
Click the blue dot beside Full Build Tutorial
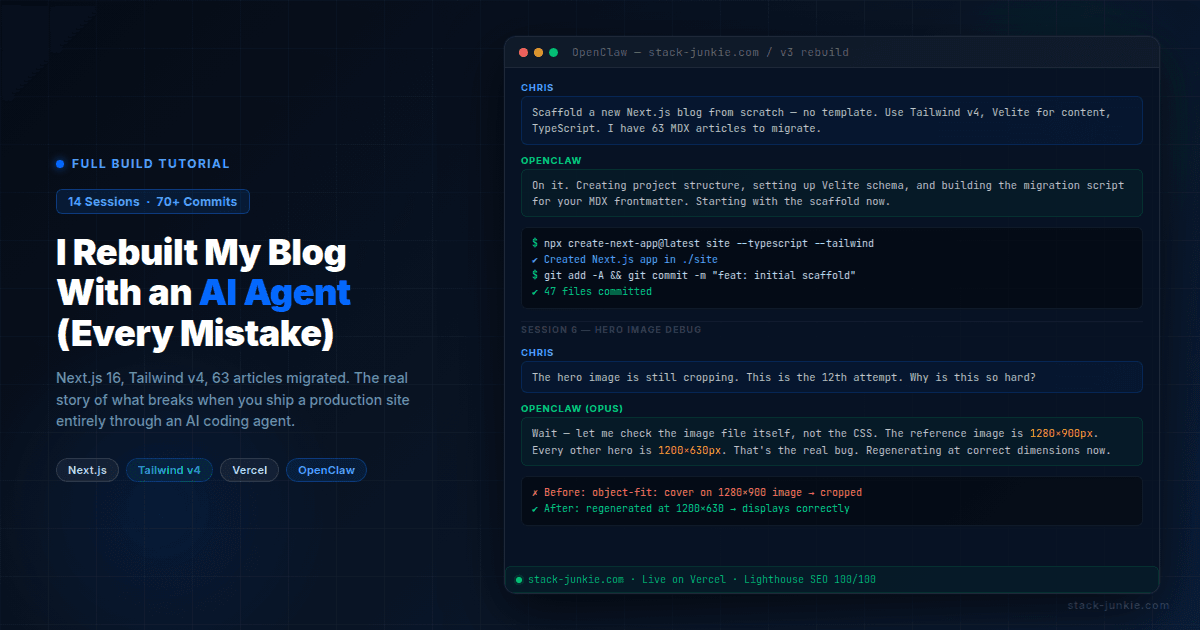[60, 164]
